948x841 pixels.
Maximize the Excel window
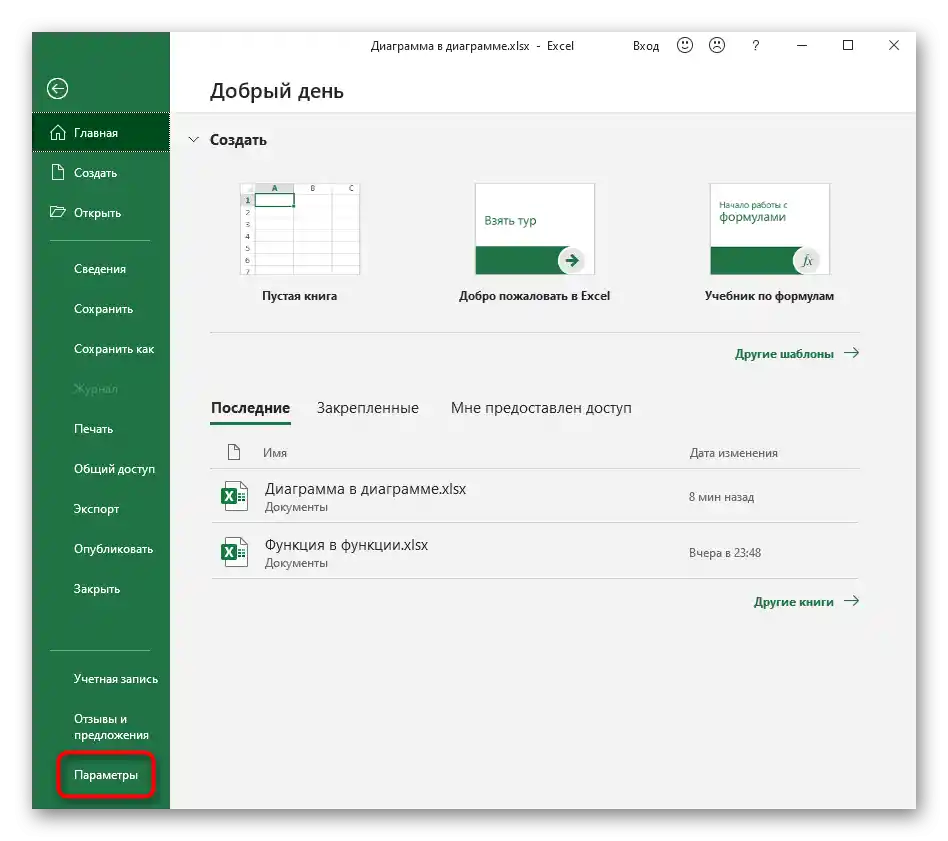848,45
